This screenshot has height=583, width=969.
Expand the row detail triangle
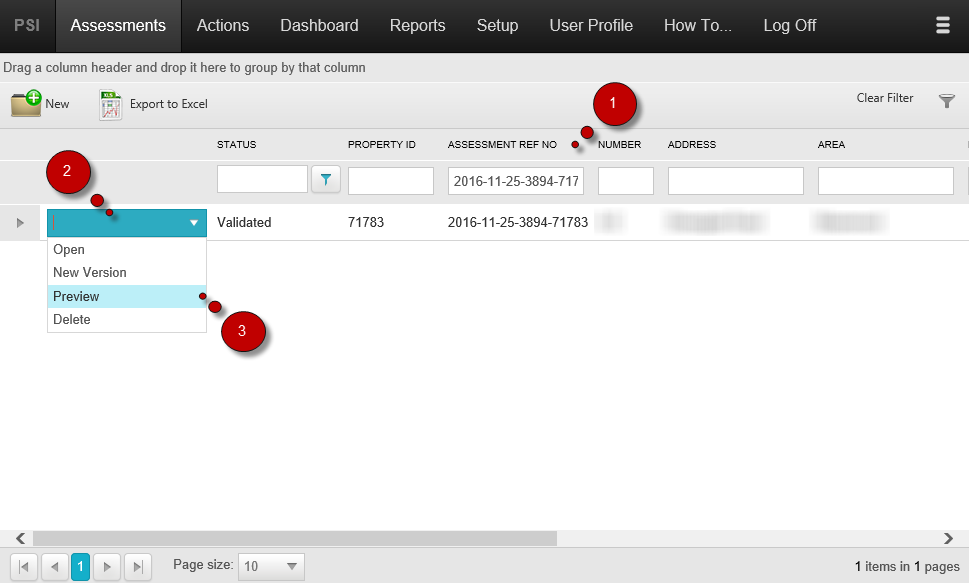[x=20, y=223]
